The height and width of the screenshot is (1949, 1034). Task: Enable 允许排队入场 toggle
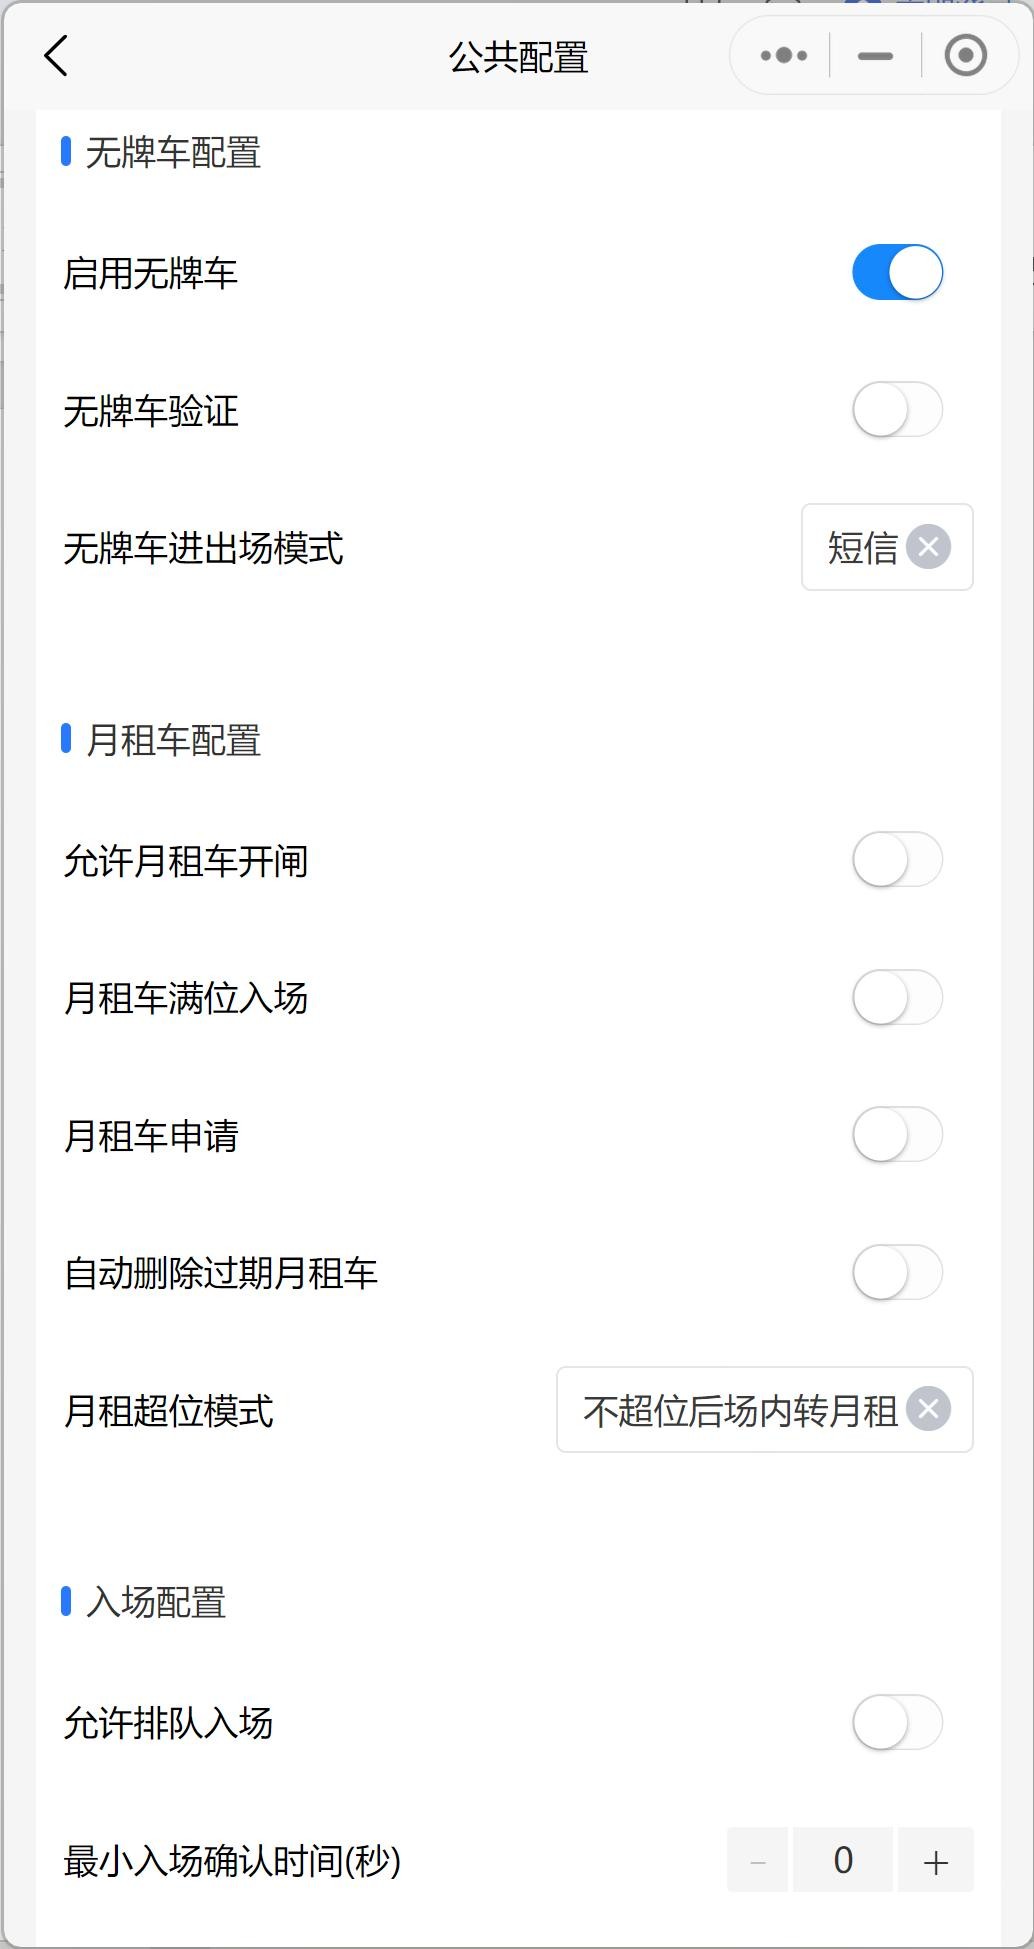click(x=897, y=1722)
